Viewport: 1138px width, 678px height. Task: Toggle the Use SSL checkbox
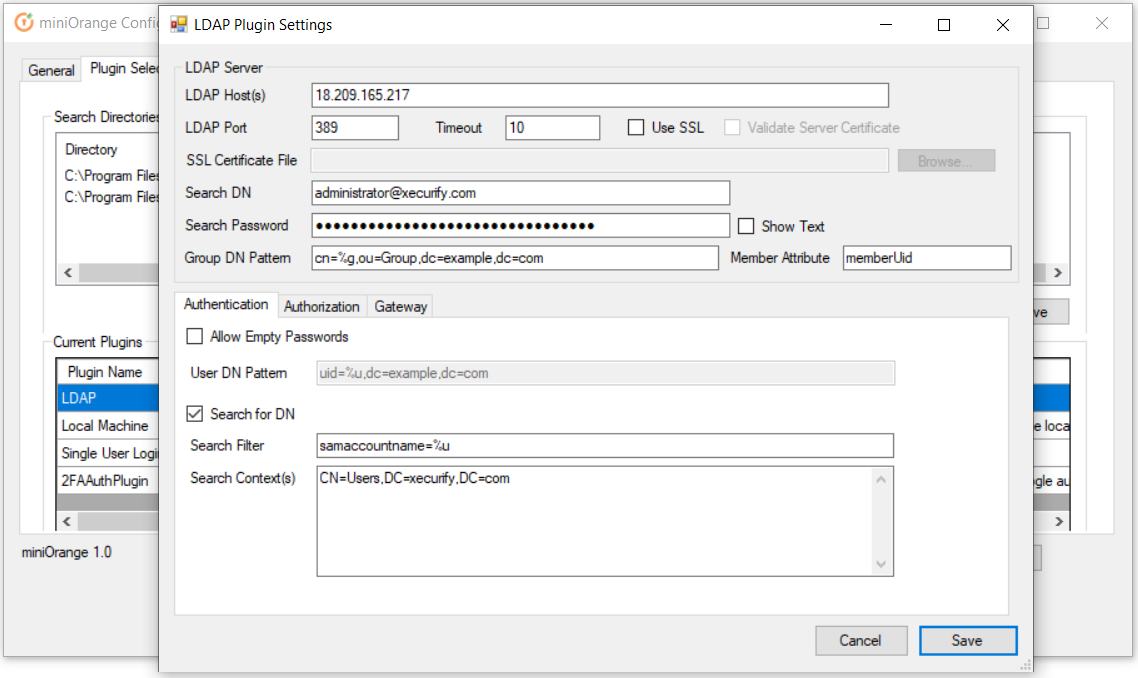(x=636, y=128)
